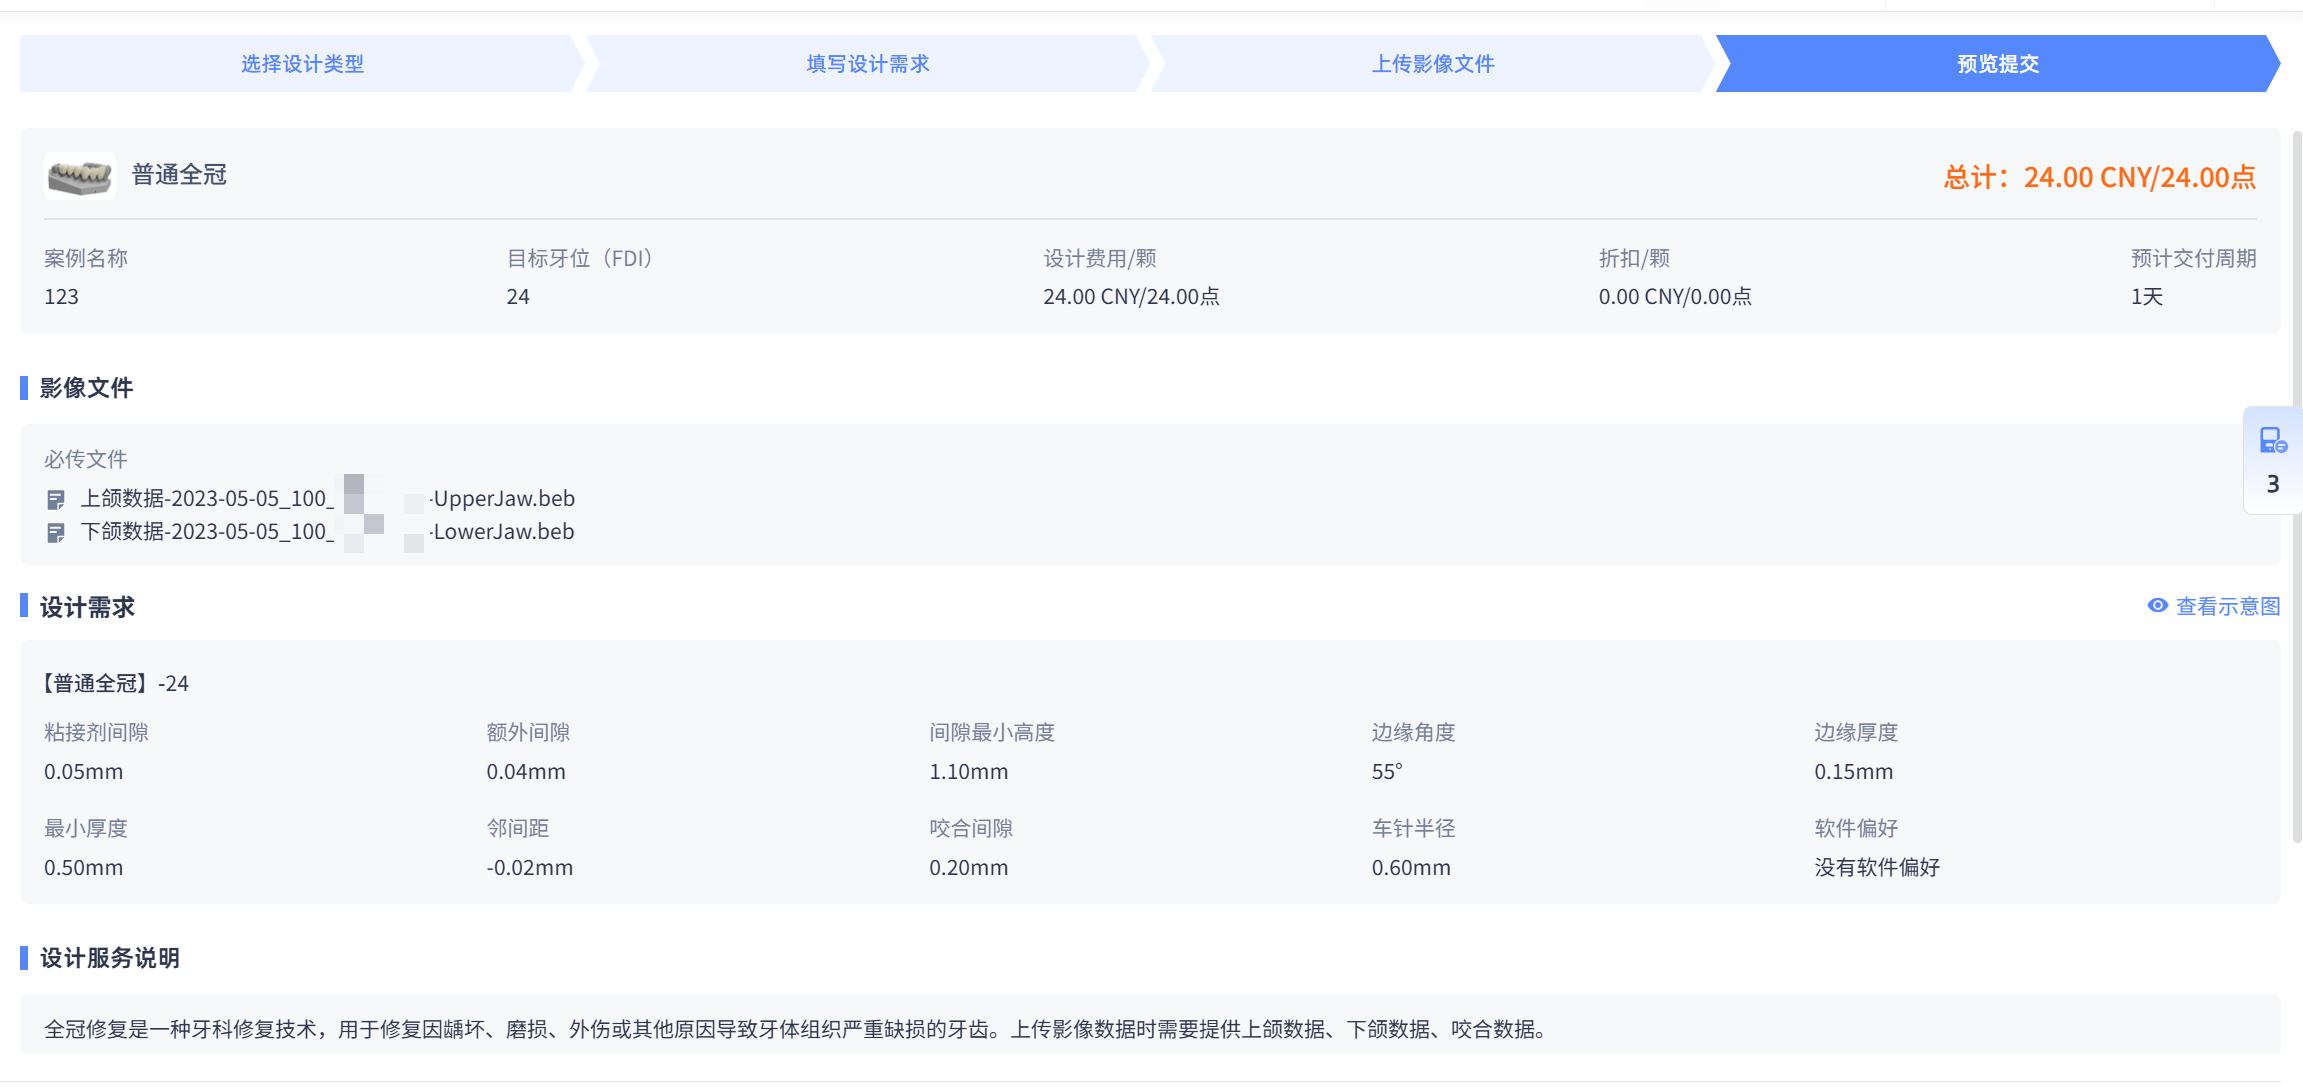The image size is (2303, 1087).
Task: Click the 【普通全冠】-24 requirement title
Action: (114, 684)
